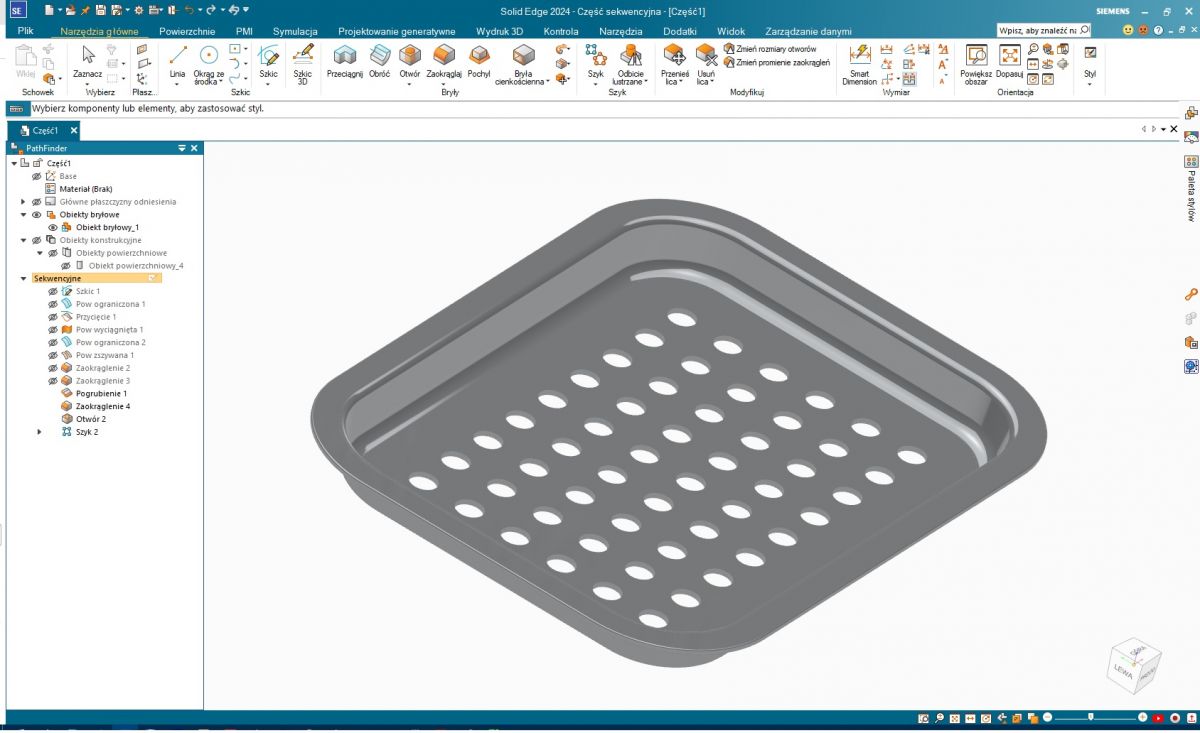Screen dimensions: 1200x733
Task: Select the Otwór hole tool
Action: pyautogui.click(x=410, y=60)
